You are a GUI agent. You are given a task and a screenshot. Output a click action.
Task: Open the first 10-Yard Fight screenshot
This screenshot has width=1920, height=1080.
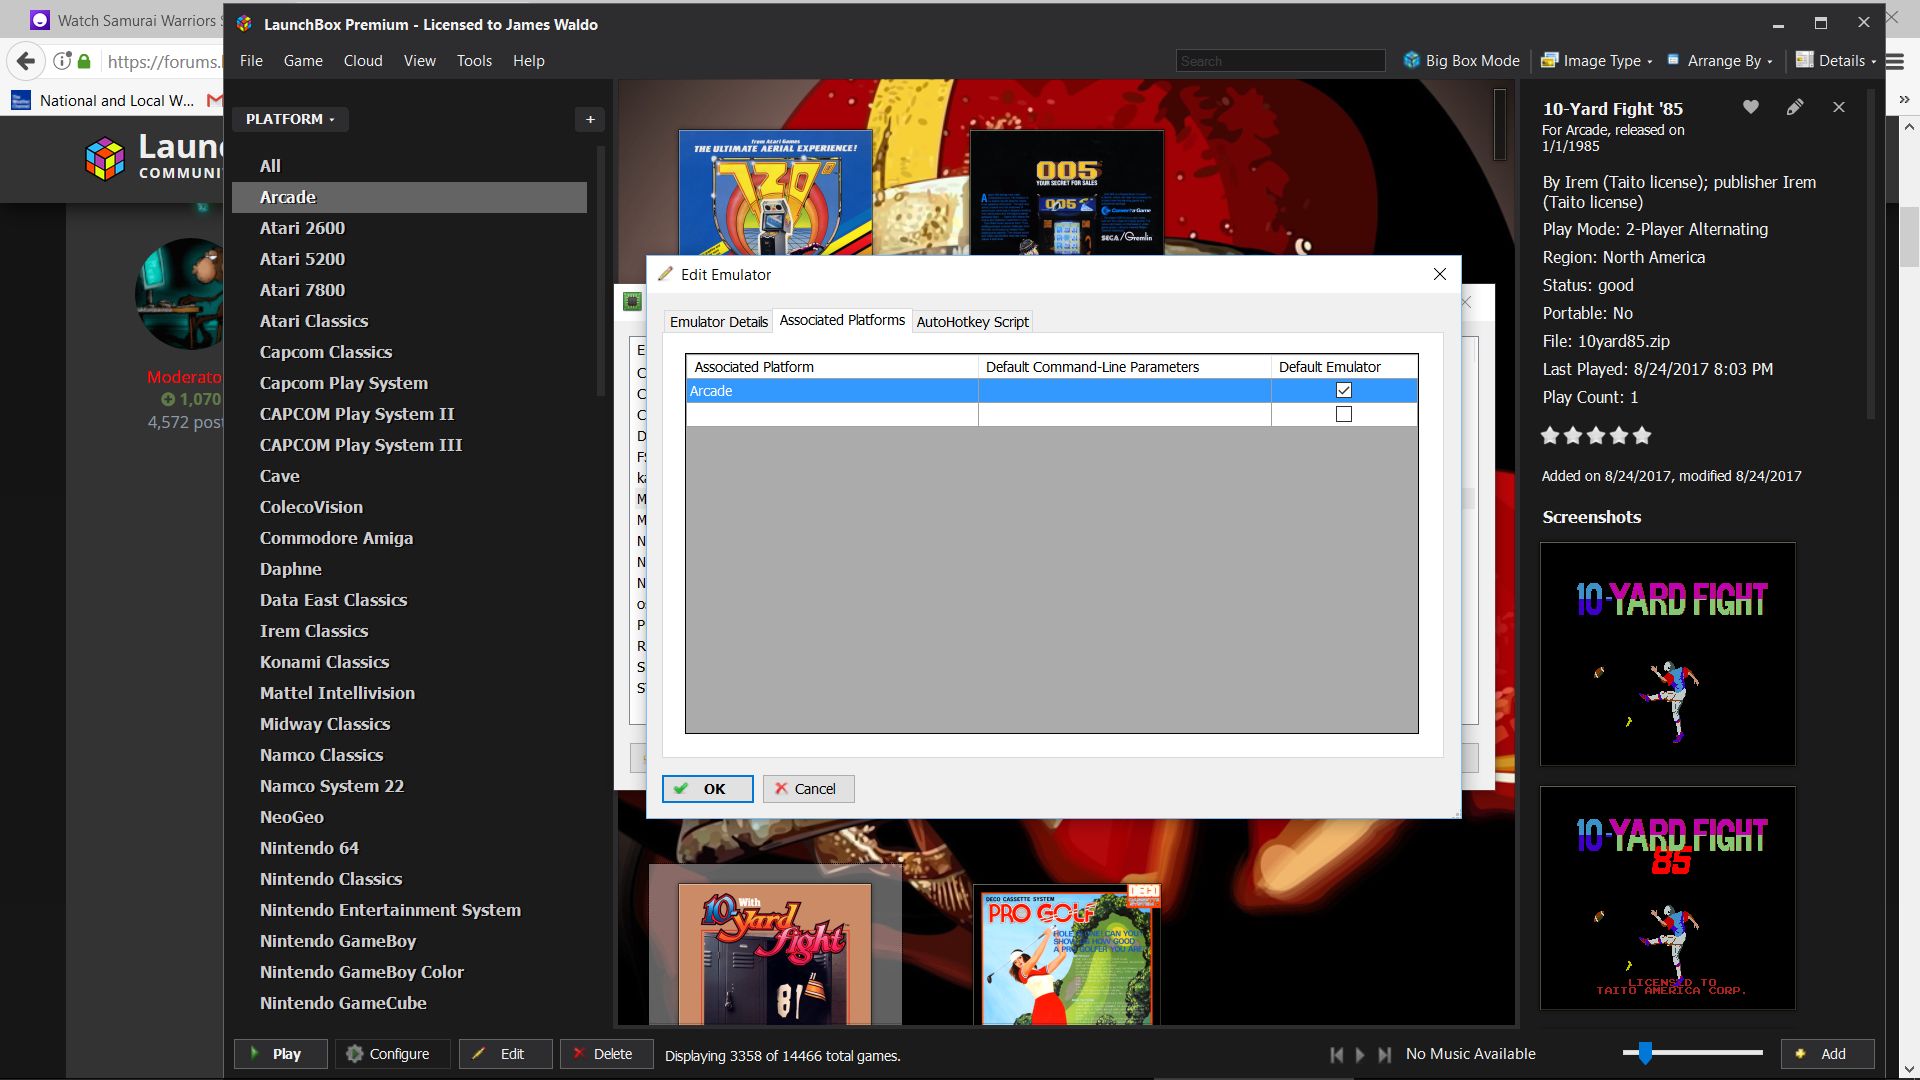point(1667,654)
